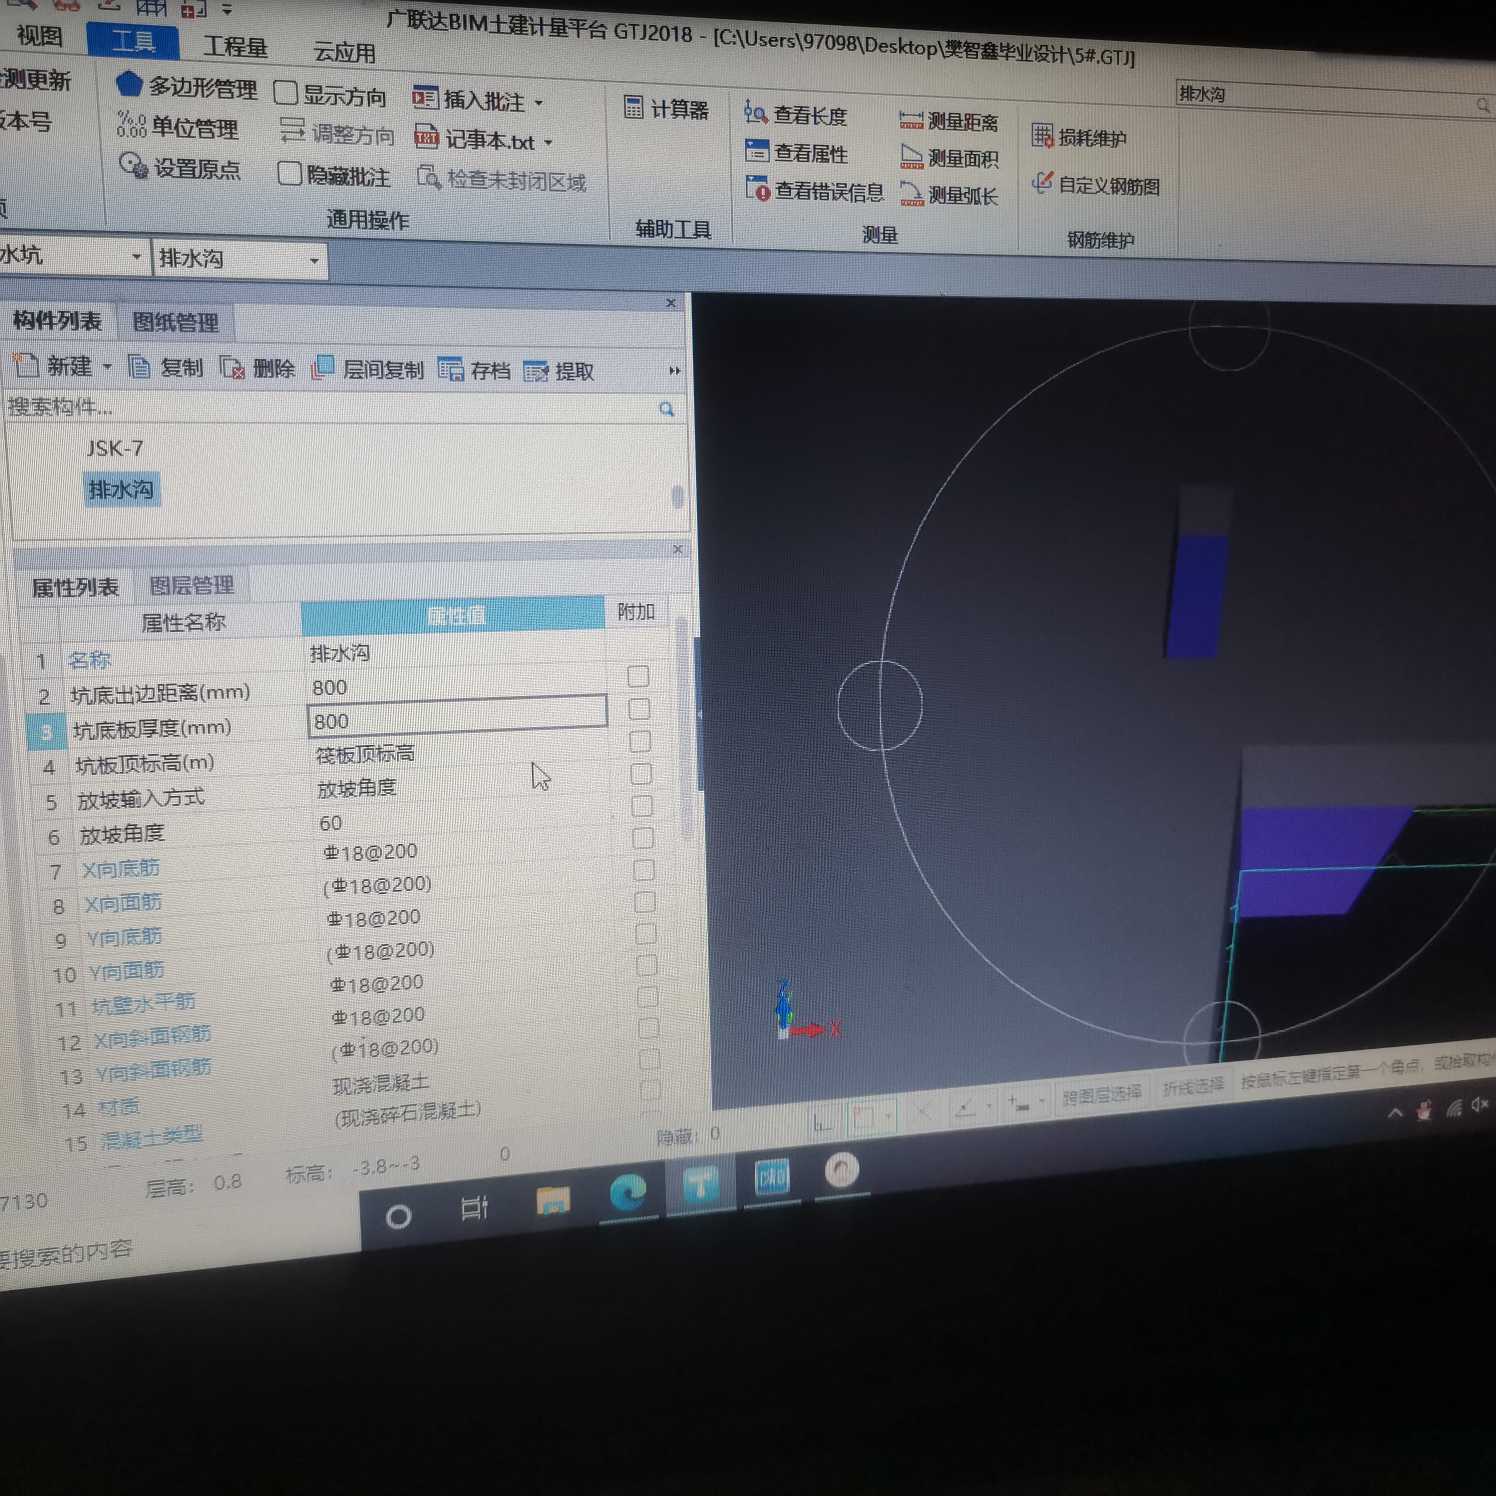Open 自定义钢筋图 custom rebar diagram
The height and width of the screenshot is (1496, 1496).
point(1096,185)
